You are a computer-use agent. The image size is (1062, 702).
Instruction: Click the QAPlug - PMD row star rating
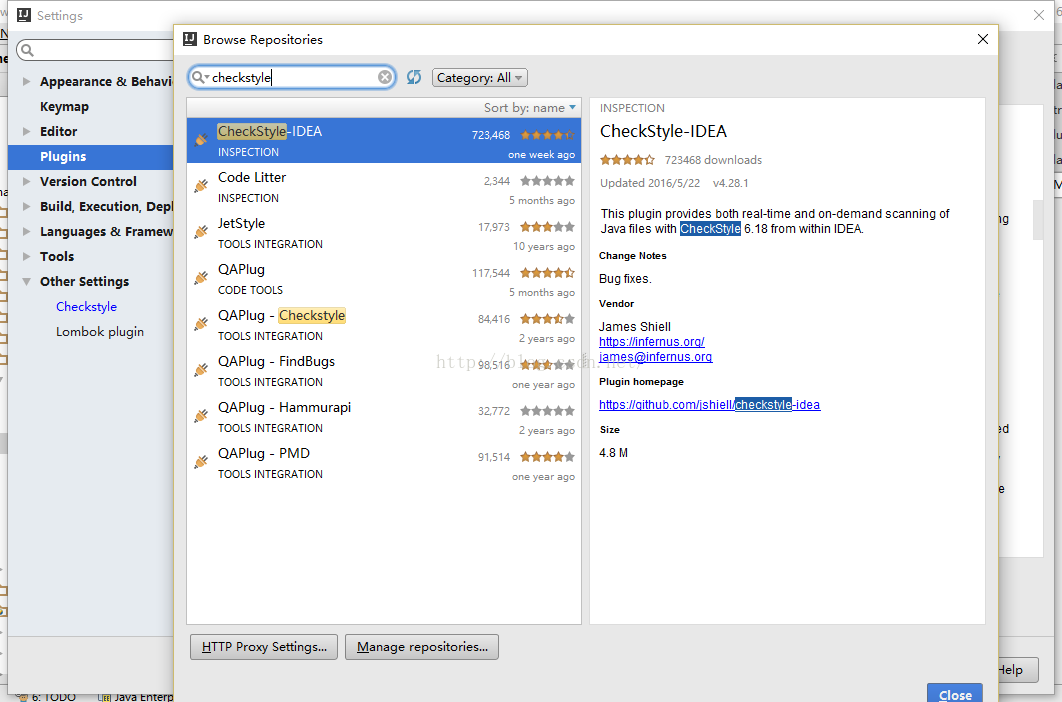pos(547,457)
